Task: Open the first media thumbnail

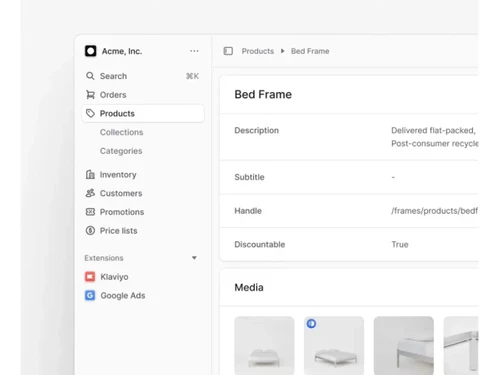Action: (264, 345)
